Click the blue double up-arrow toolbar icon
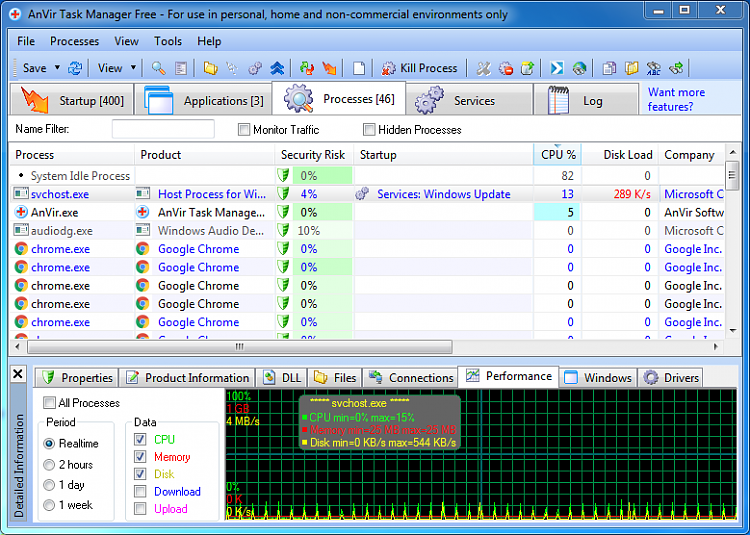This screenshot has width=750, height=535. tap(277, 68)
